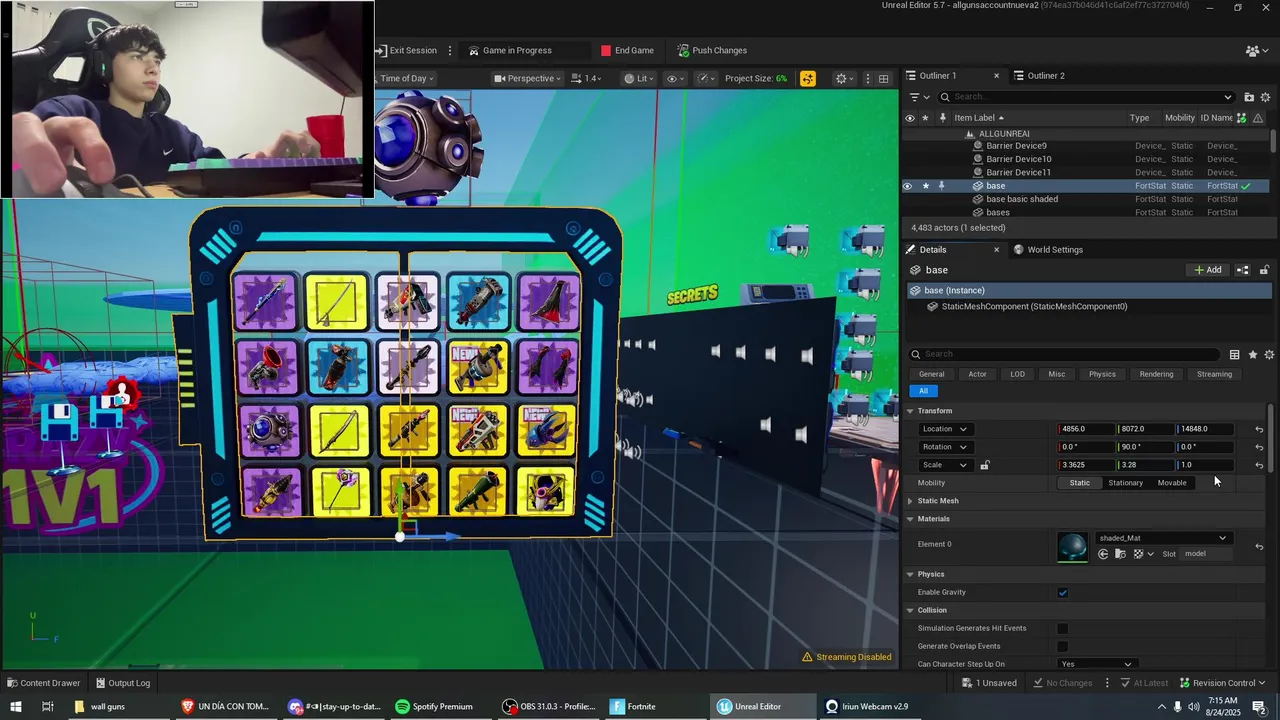Set Mobility to Stationary
This screenshot has height=720, width=1280.
1125,483
